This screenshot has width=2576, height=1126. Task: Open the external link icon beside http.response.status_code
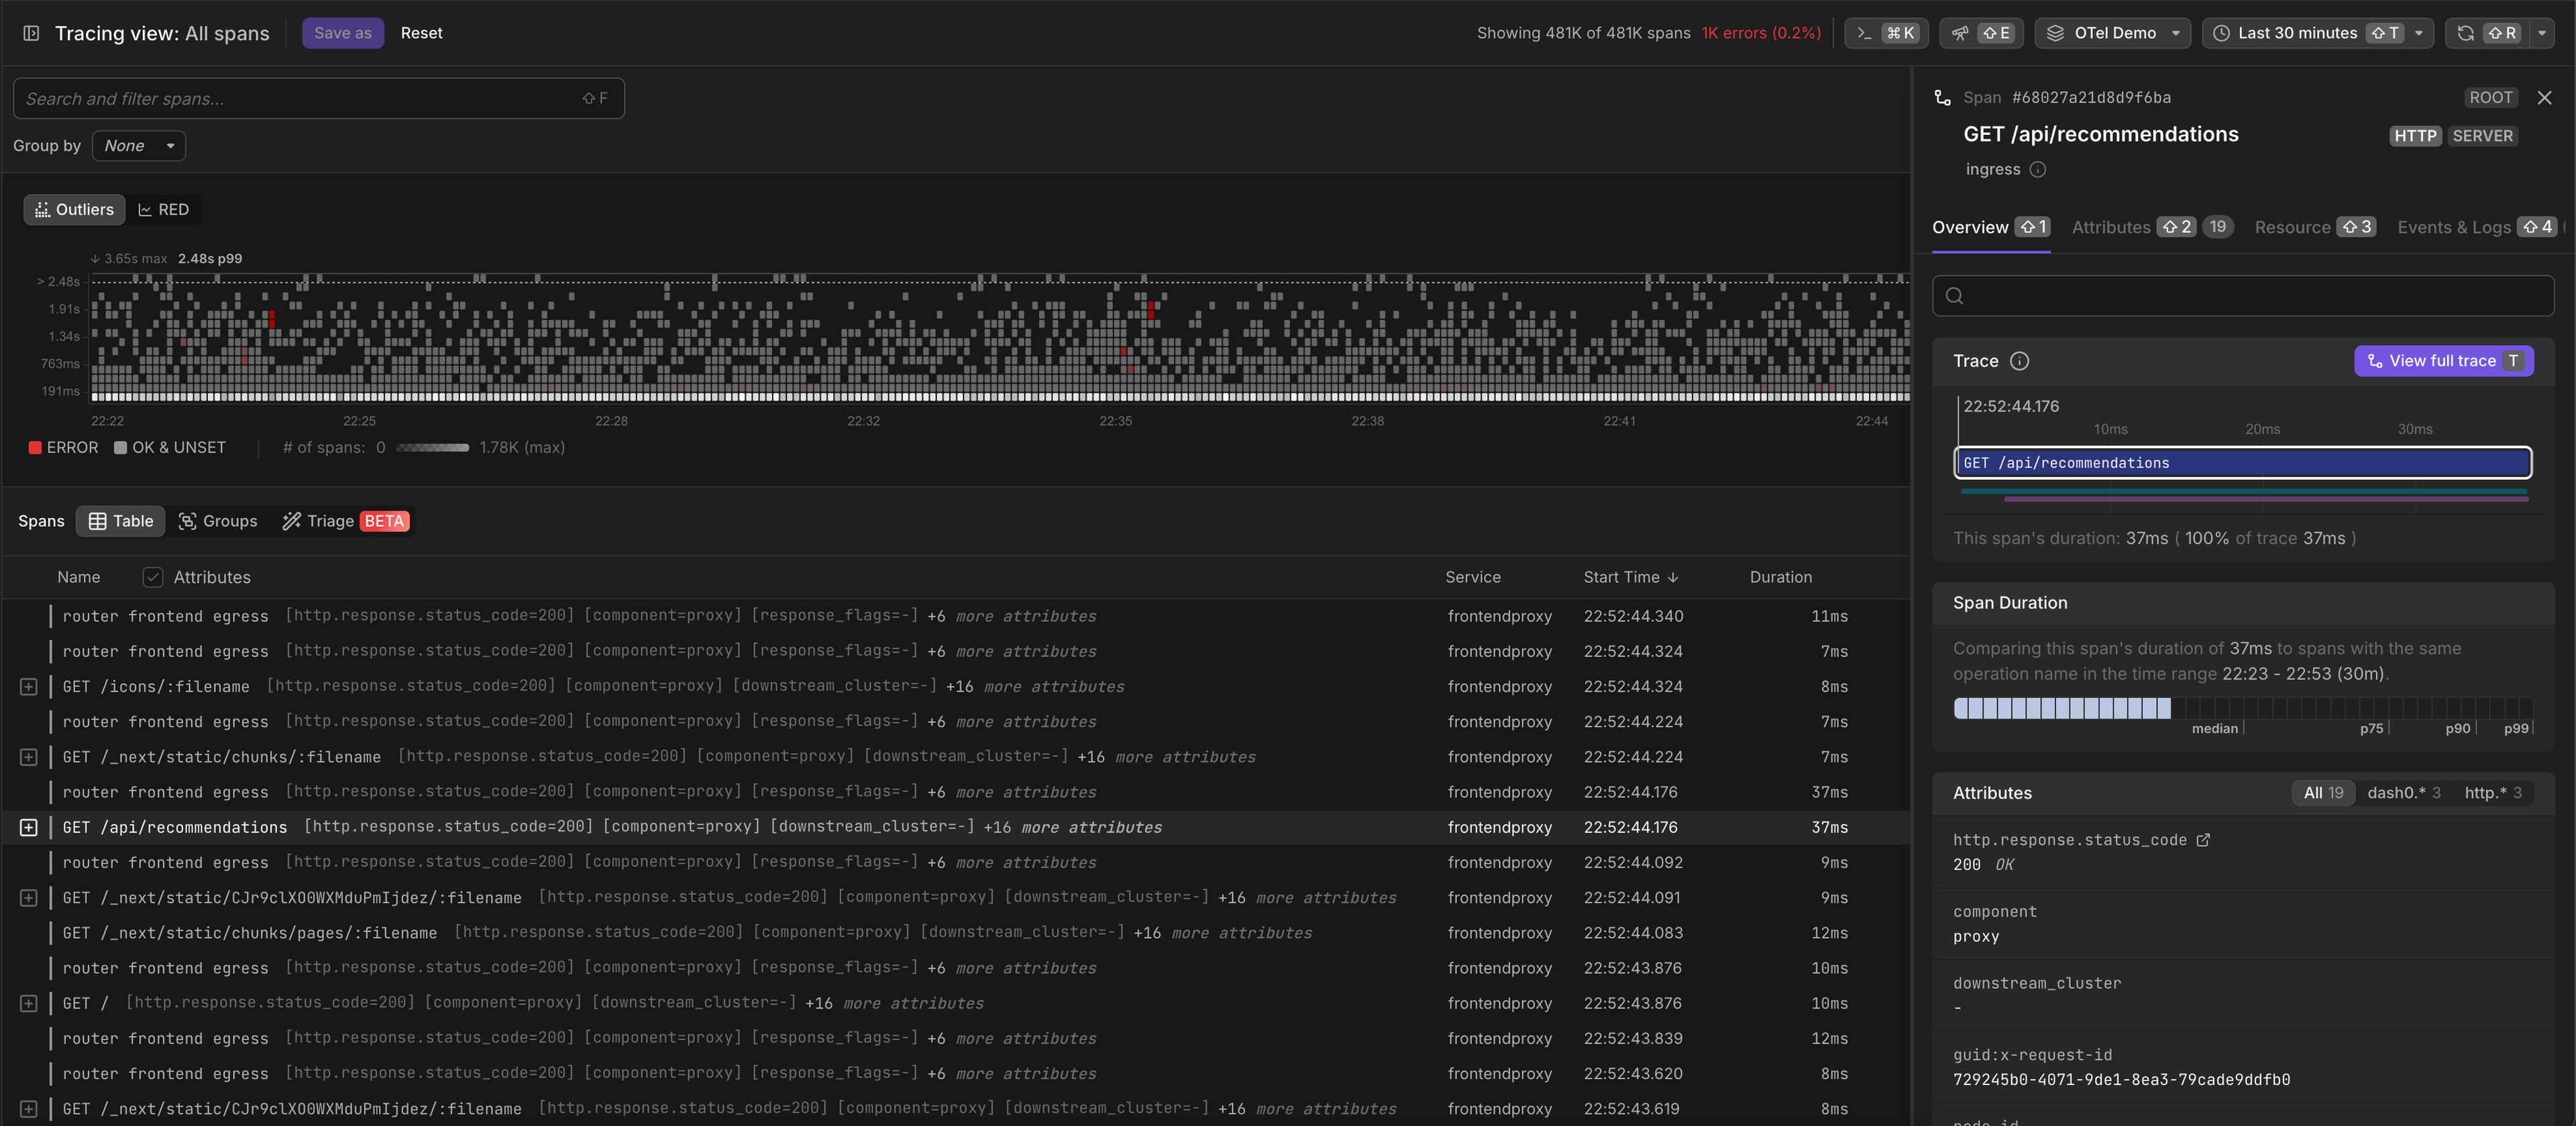(x=2203, y=840)
